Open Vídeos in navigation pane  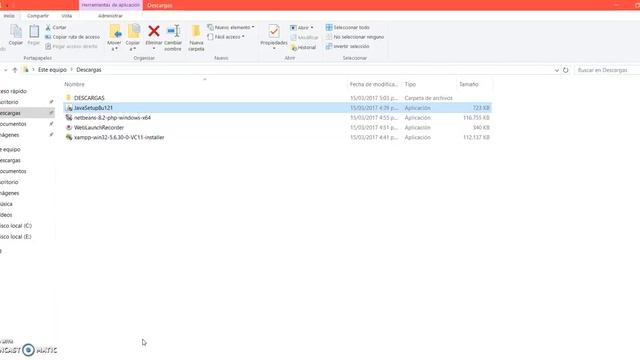click(x=6, y=215)
